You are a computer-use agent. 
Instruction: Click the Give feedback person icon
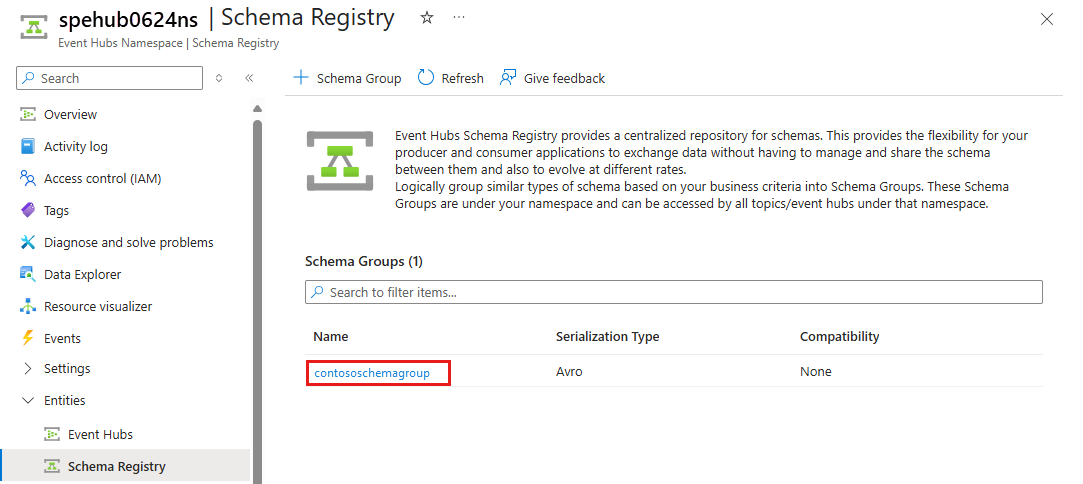[508, 77]
